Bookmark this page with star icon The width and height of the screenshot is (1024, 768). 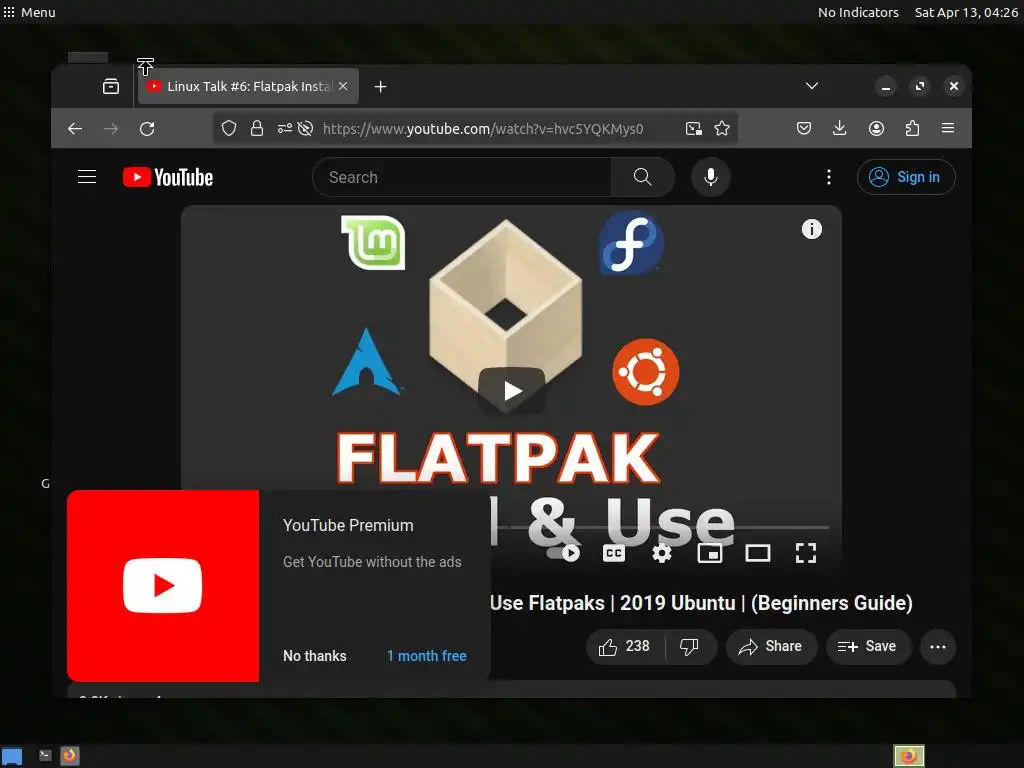(x=722, y=129)
